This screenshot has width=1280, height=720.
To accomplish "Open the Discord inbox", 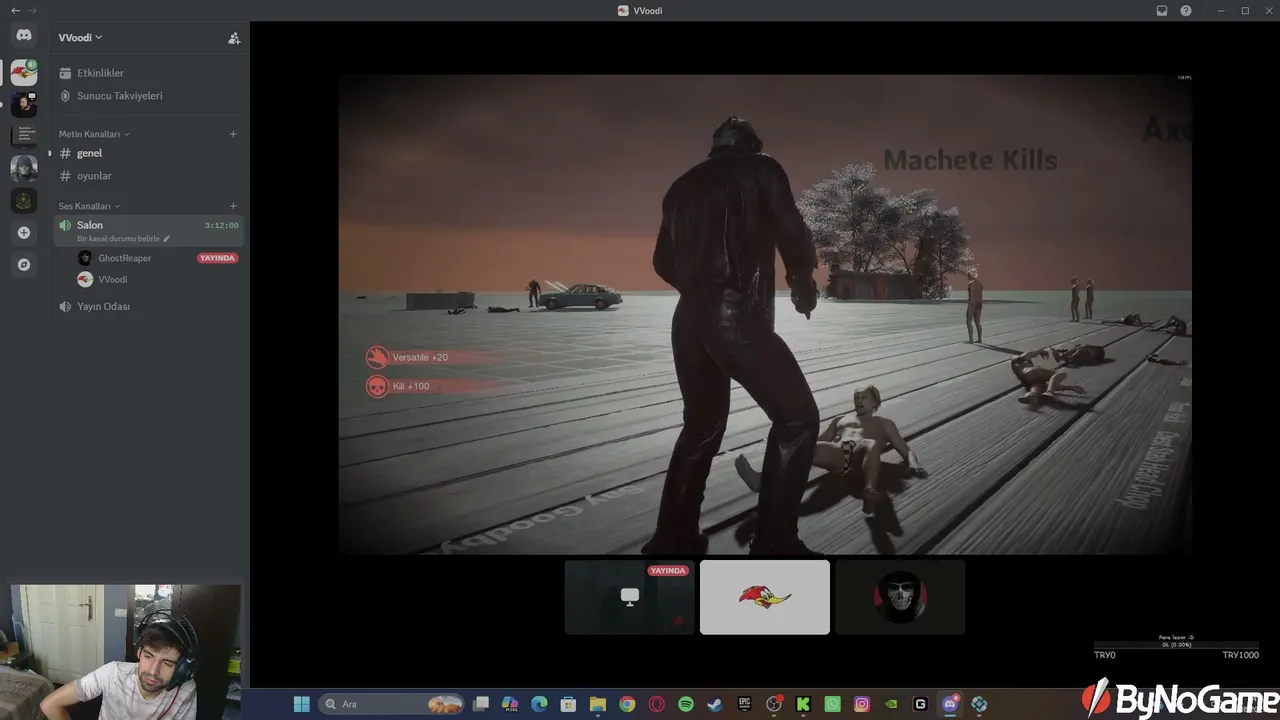I will (x=1162, y=10).
